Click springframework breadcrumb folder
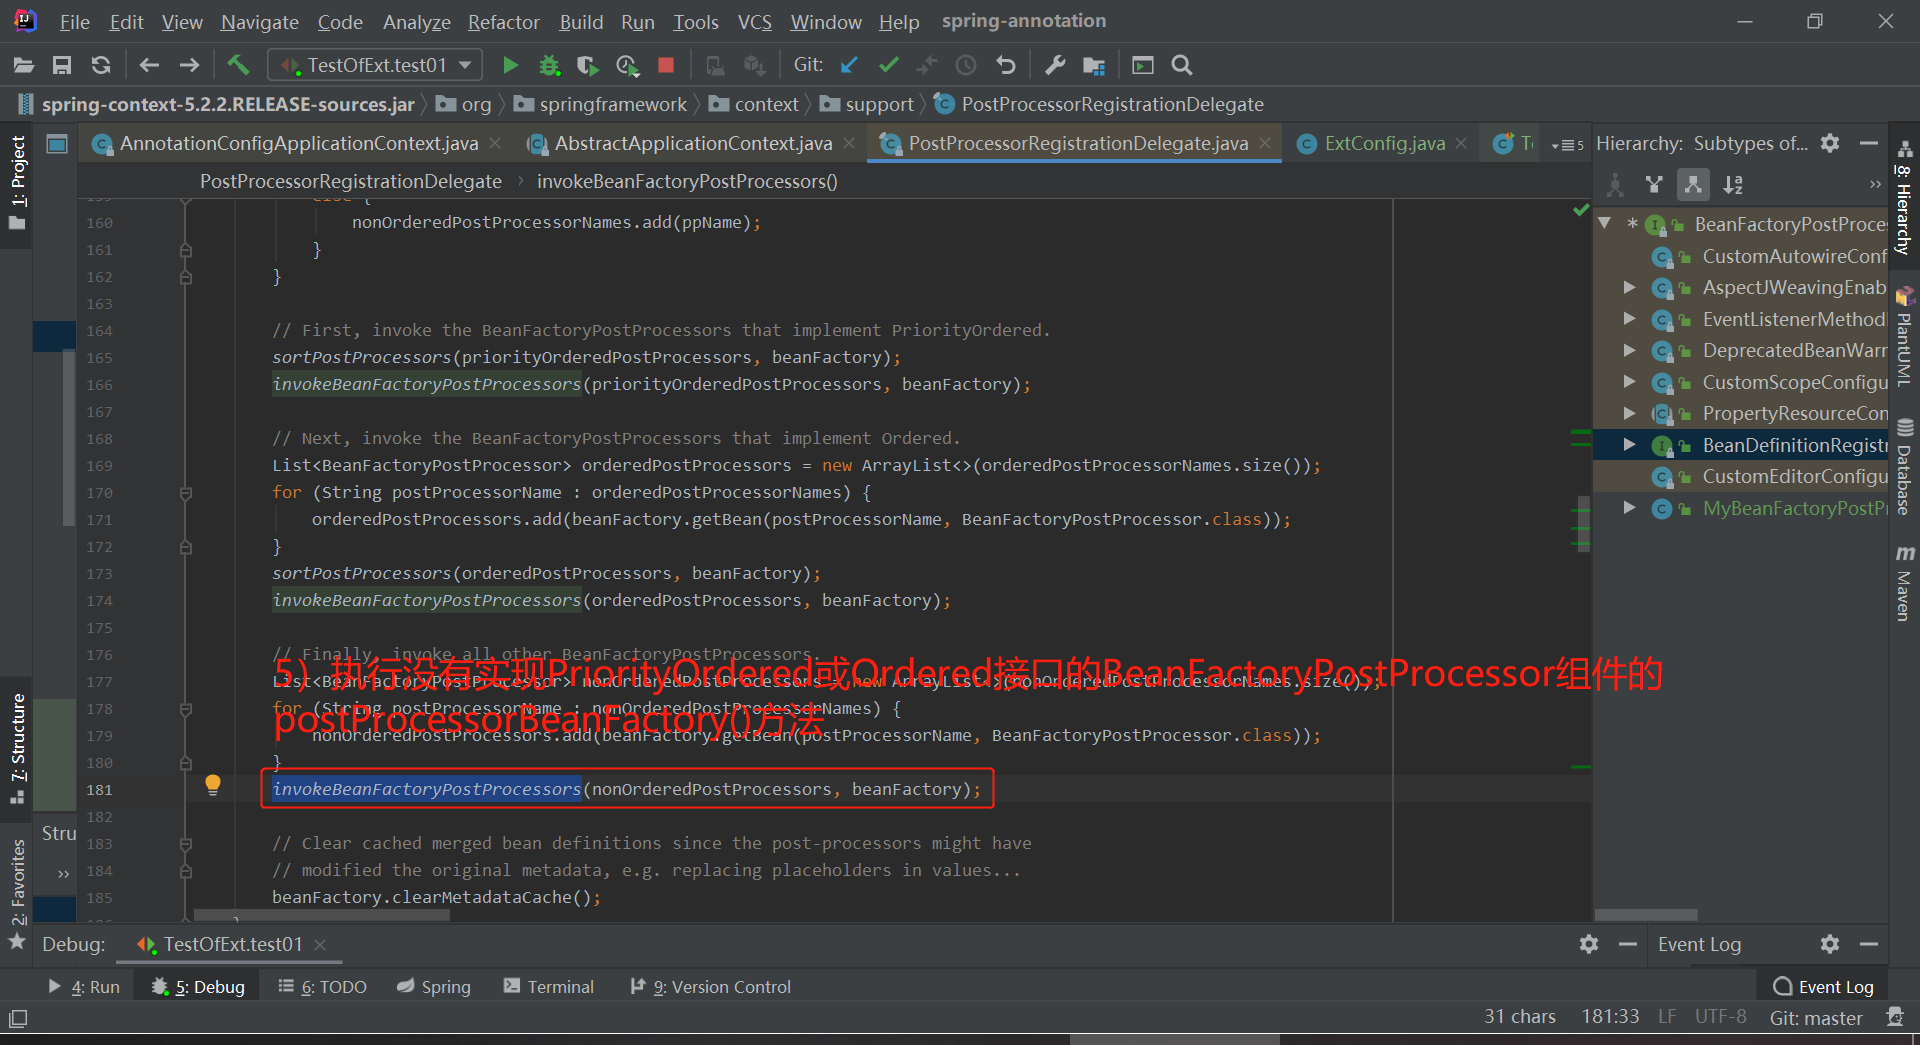The width and height of the screenshot is (1920, 1045). point(601,104)
